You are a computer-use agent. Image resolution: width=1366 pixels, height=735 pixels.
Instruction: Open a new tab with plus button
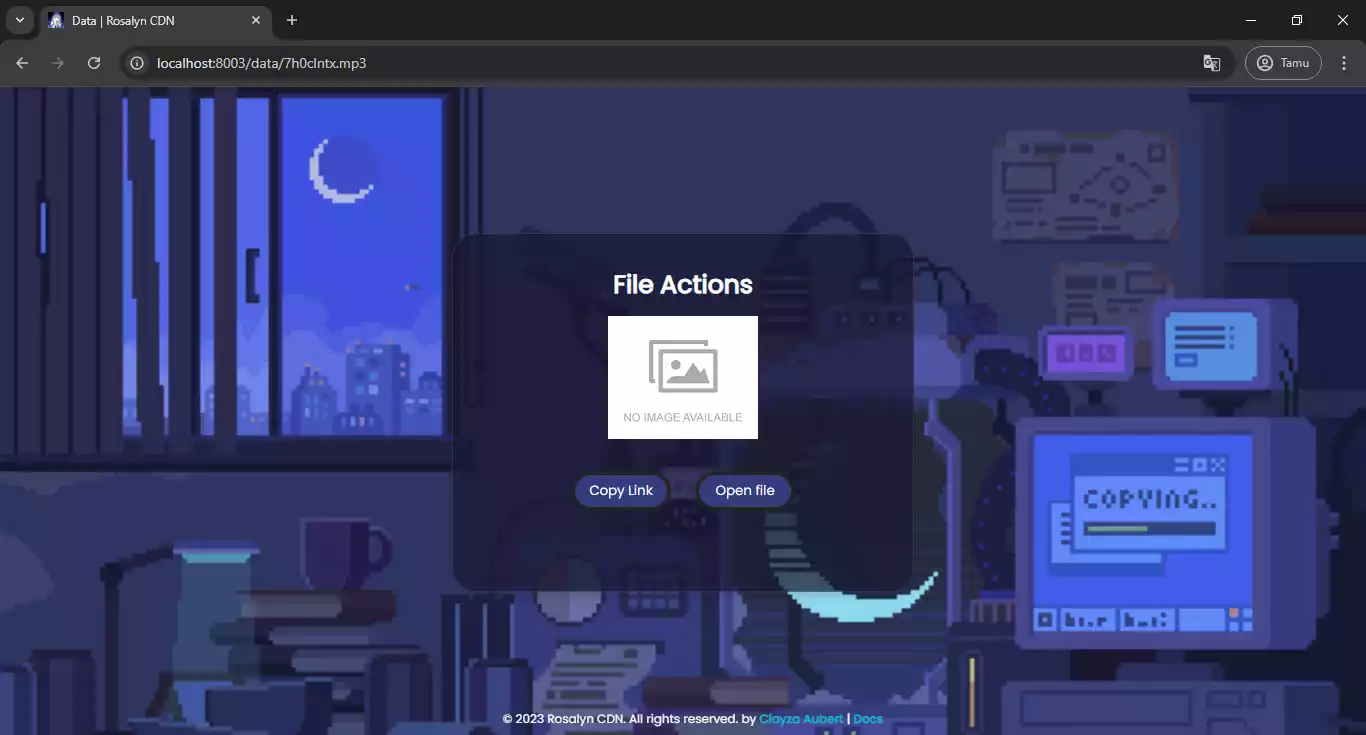[292, 20]
